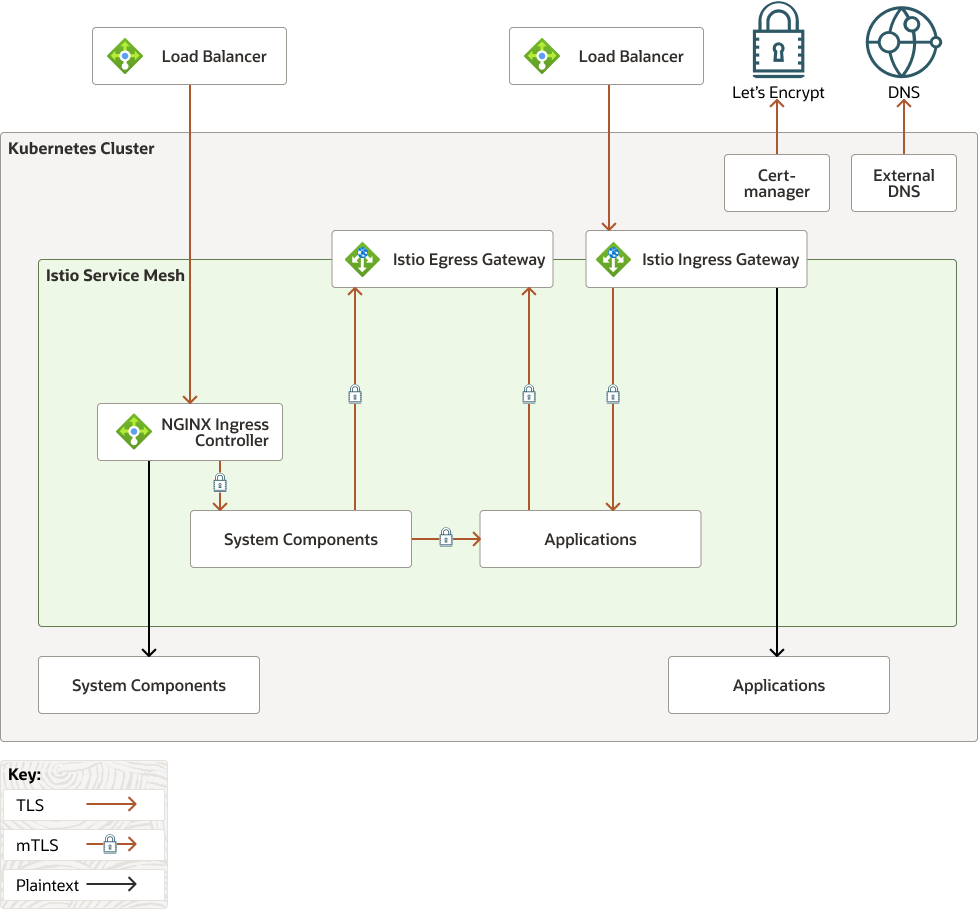Screen dimensions: 978x909
Task: Click System Components box inside Istio Service Mesh
Action: point(300,539)
